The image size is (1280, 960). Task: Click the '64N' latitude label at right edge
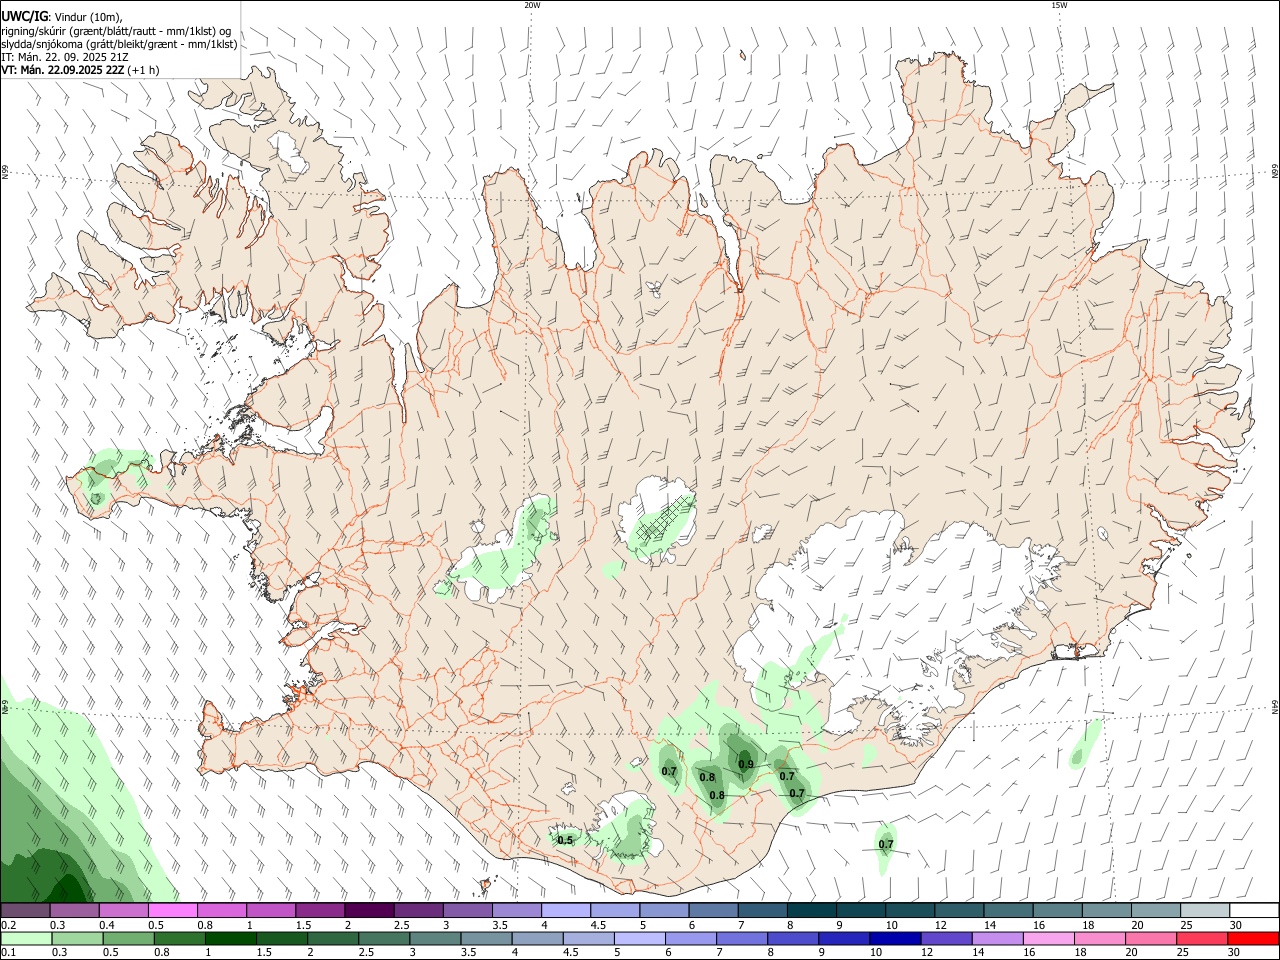pos(1275,706)
